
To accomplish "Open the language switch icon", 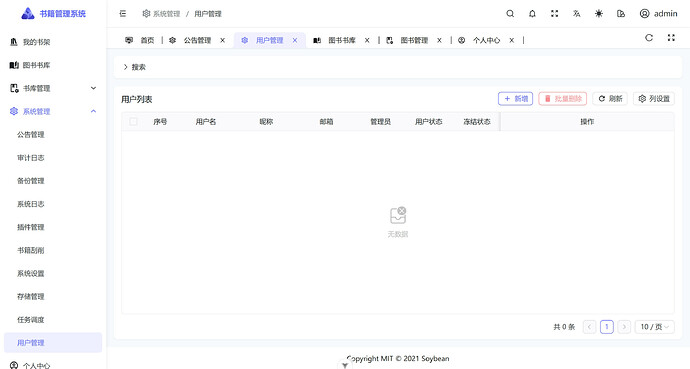I will coord(576,14).
